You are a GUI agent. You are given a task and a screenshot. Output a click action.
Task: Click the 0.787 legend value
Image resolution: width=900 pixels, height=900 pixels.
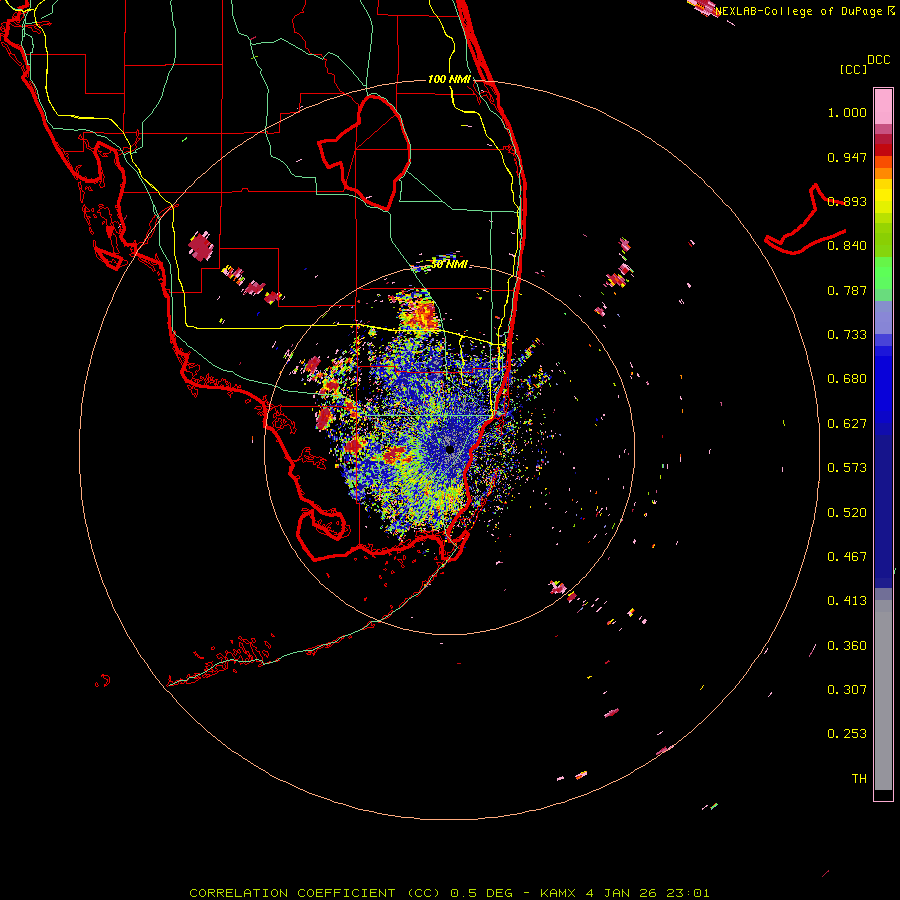click(847, 290)
